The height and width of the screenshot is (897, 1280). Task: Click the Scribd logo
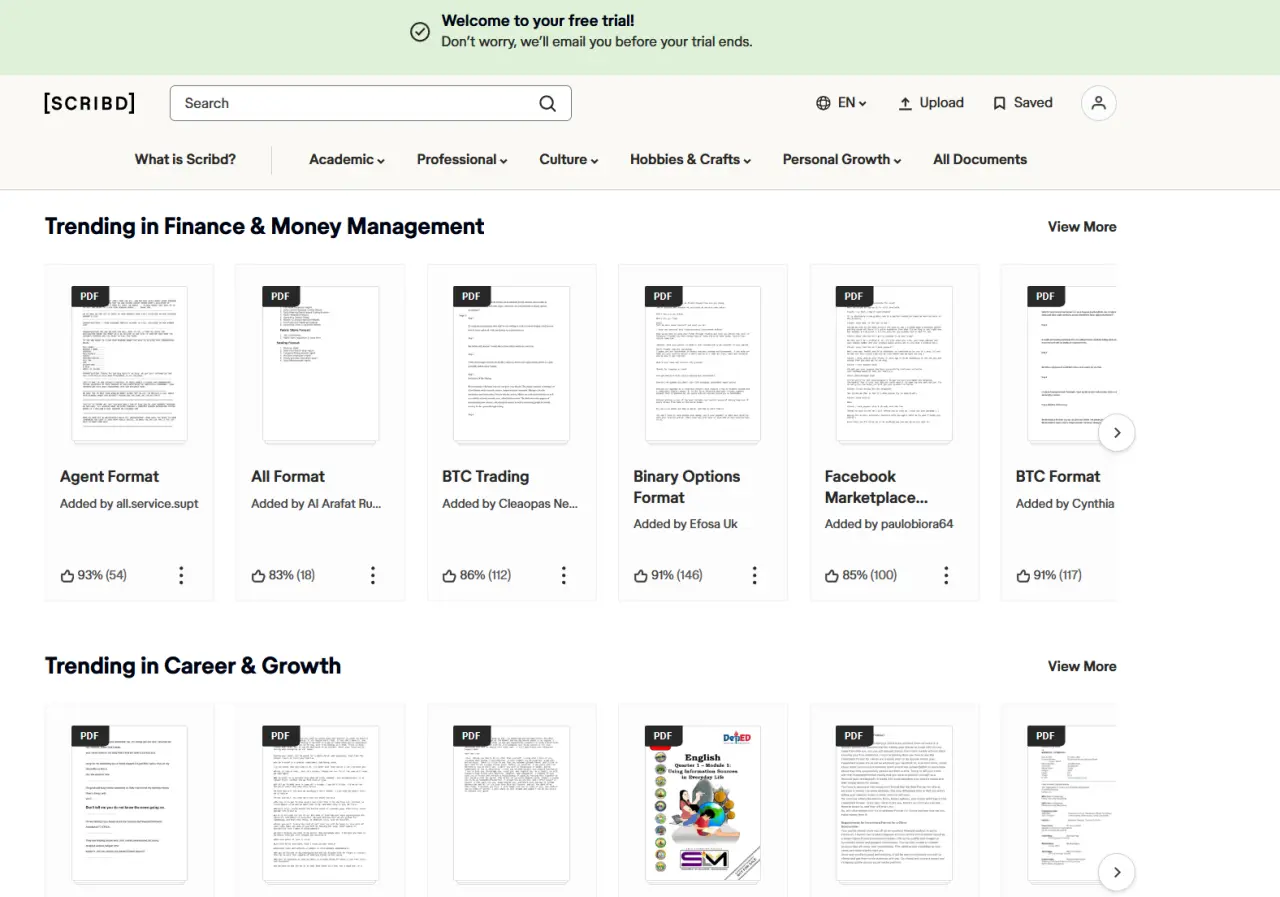(89, 103)
